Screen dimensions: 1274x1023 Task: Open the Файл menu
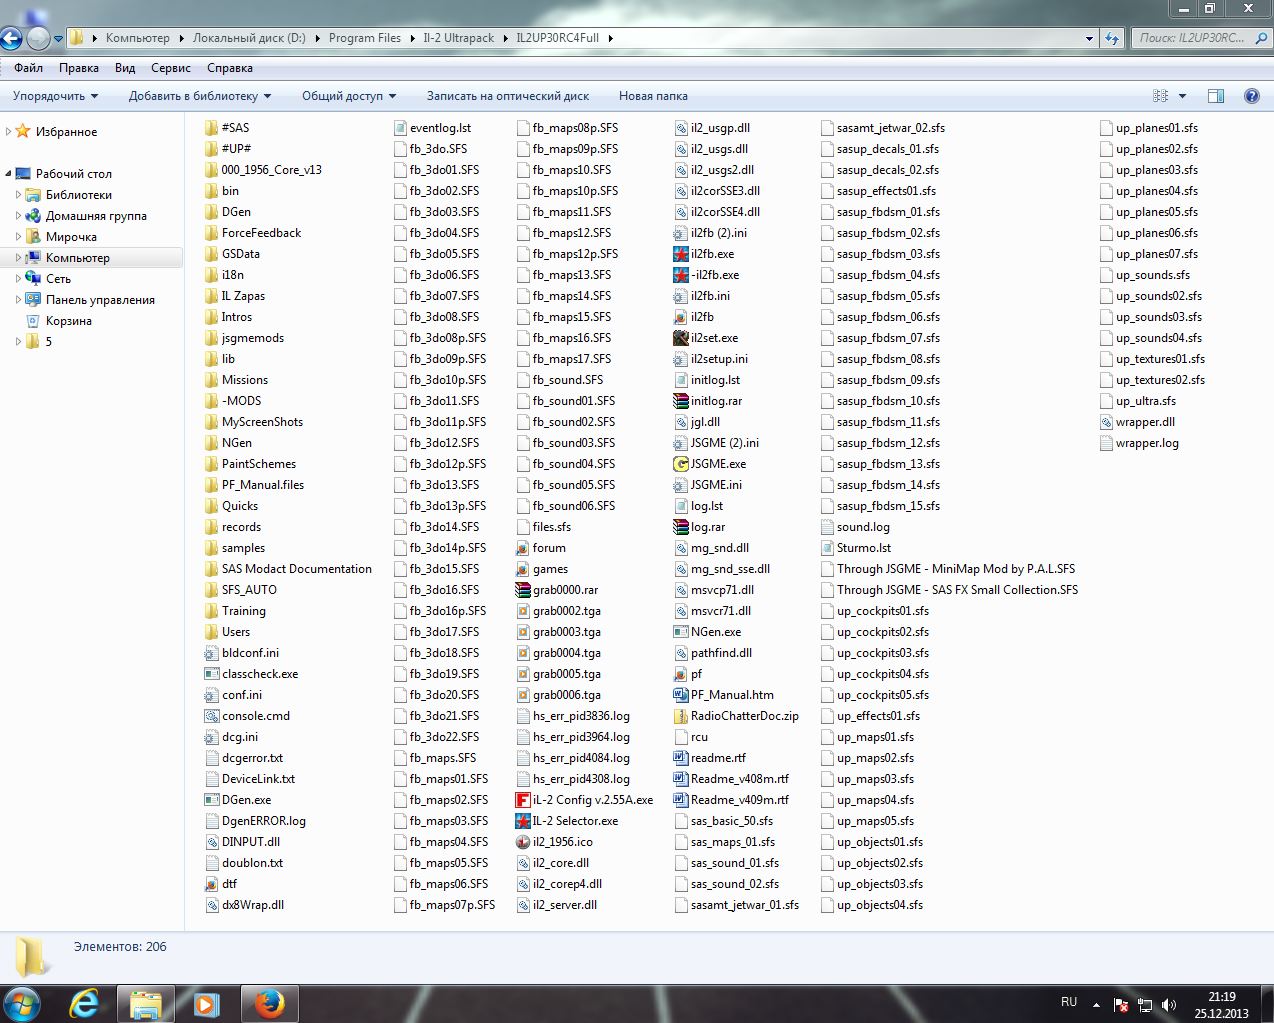(x=29, y=68)
